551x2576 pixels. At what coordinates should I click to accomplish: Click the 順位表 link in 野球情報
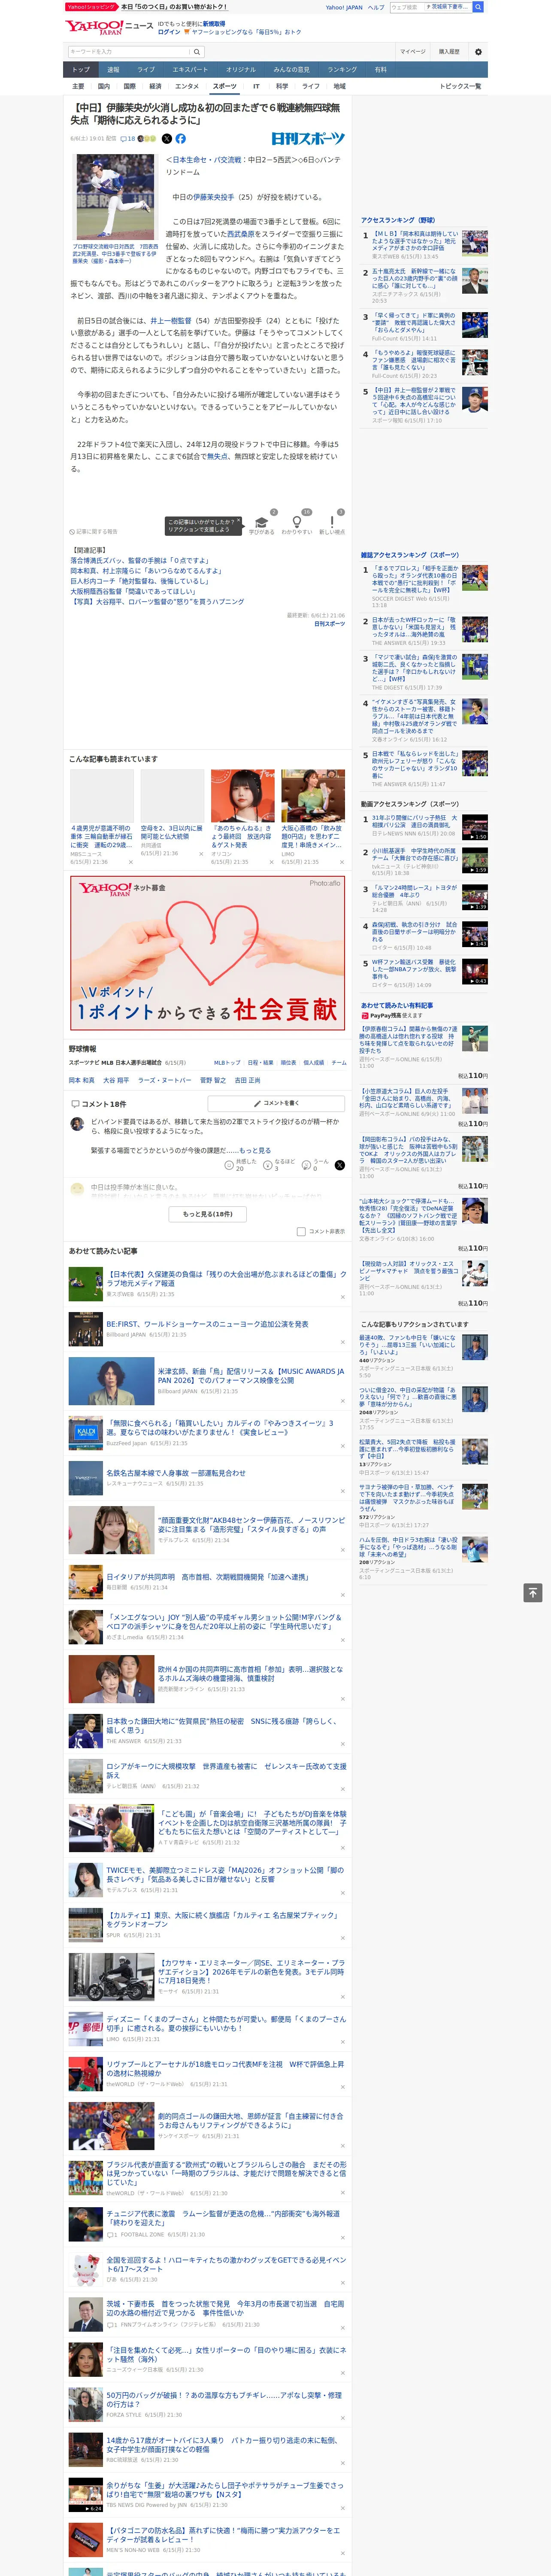tap(288, 1063)
